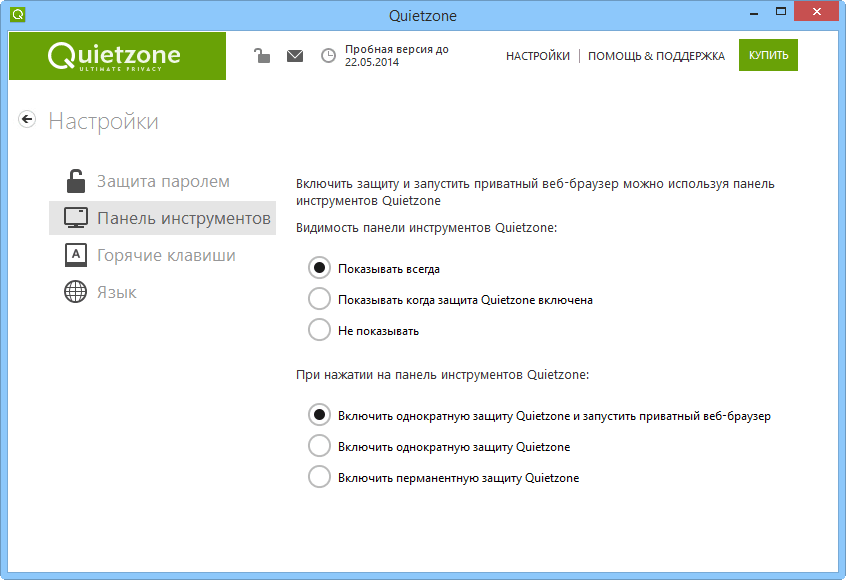Viewport: 846px width, 580px height.
Task: Click 'Видимость панели инструментов Quietzone:' label
Action: point(426,228)
